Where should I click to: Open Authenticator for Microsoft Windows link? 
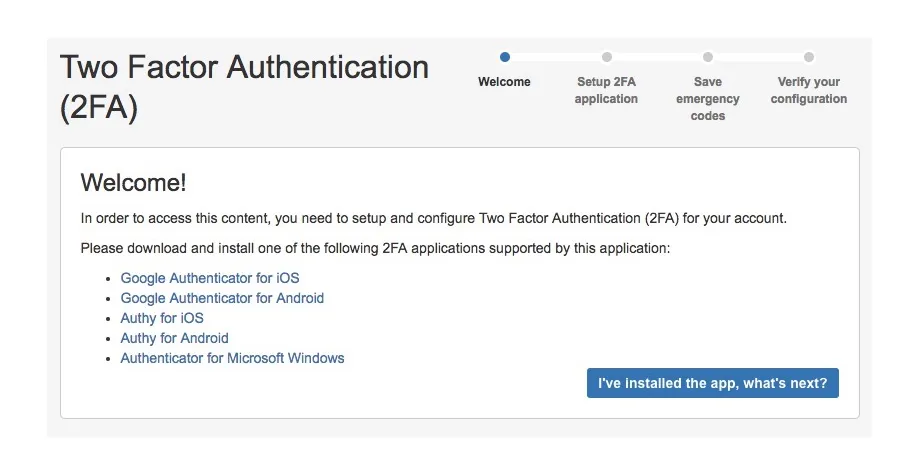[232, 358]
